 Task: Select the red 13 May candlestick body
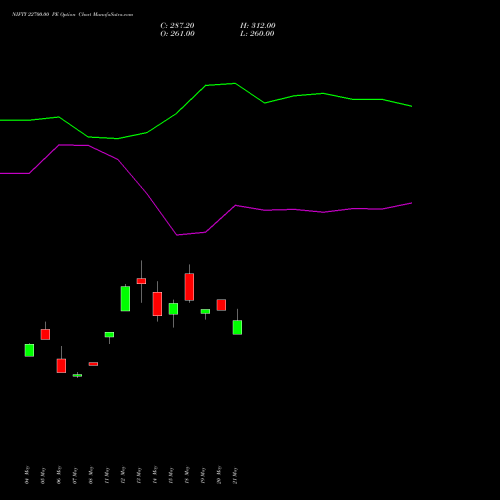pos(141,281)
